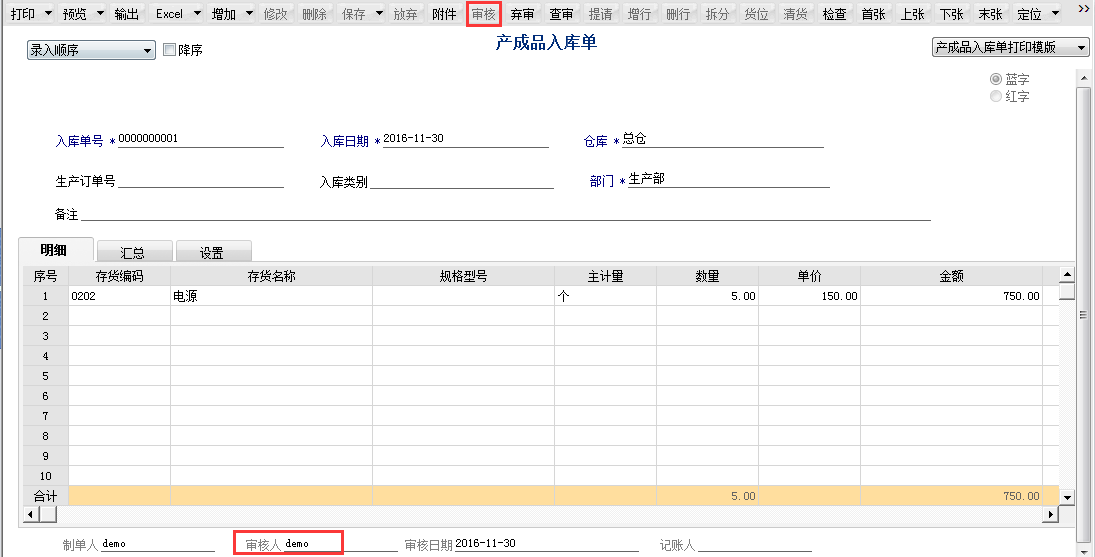The width and height of the screenshot is (1095, 557).
Task: Click the 查审 toolbar button
Action: [561, 14]
